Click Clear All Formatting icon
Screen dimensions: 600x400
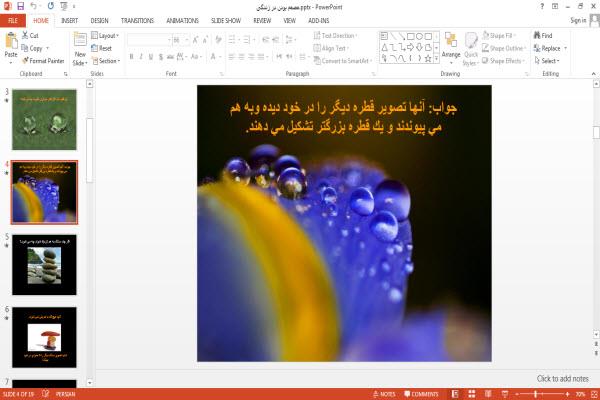pyautogui.click(x=218, y=40)
